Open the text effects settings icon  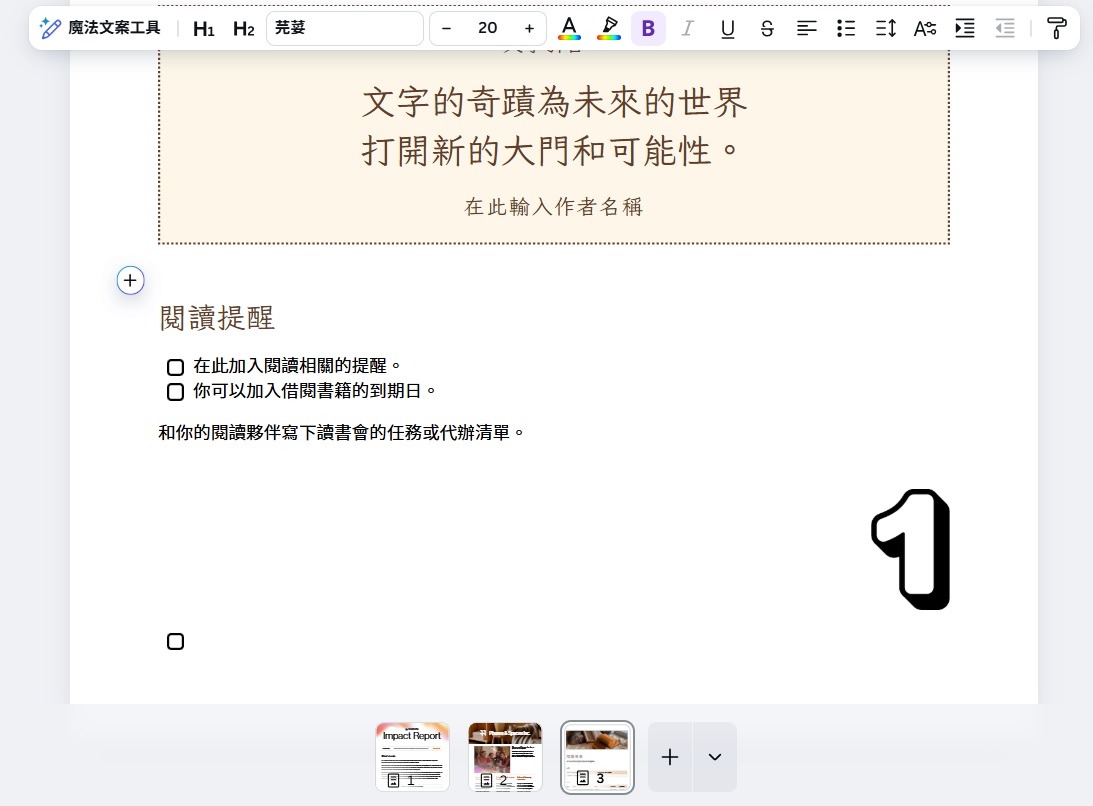tap(925, 29)
